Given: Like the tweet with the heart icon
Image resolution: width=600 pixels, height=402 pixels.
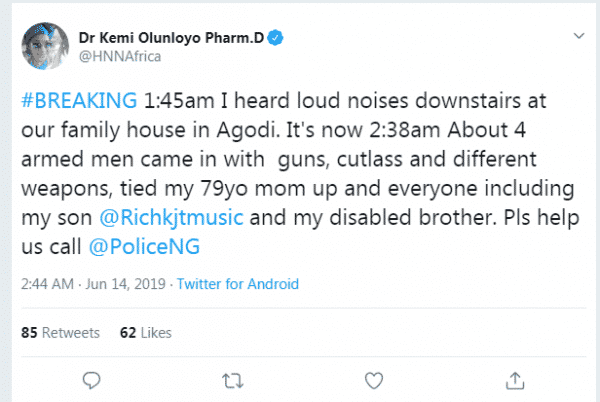Looking at the screenshot, I should 374,379.
